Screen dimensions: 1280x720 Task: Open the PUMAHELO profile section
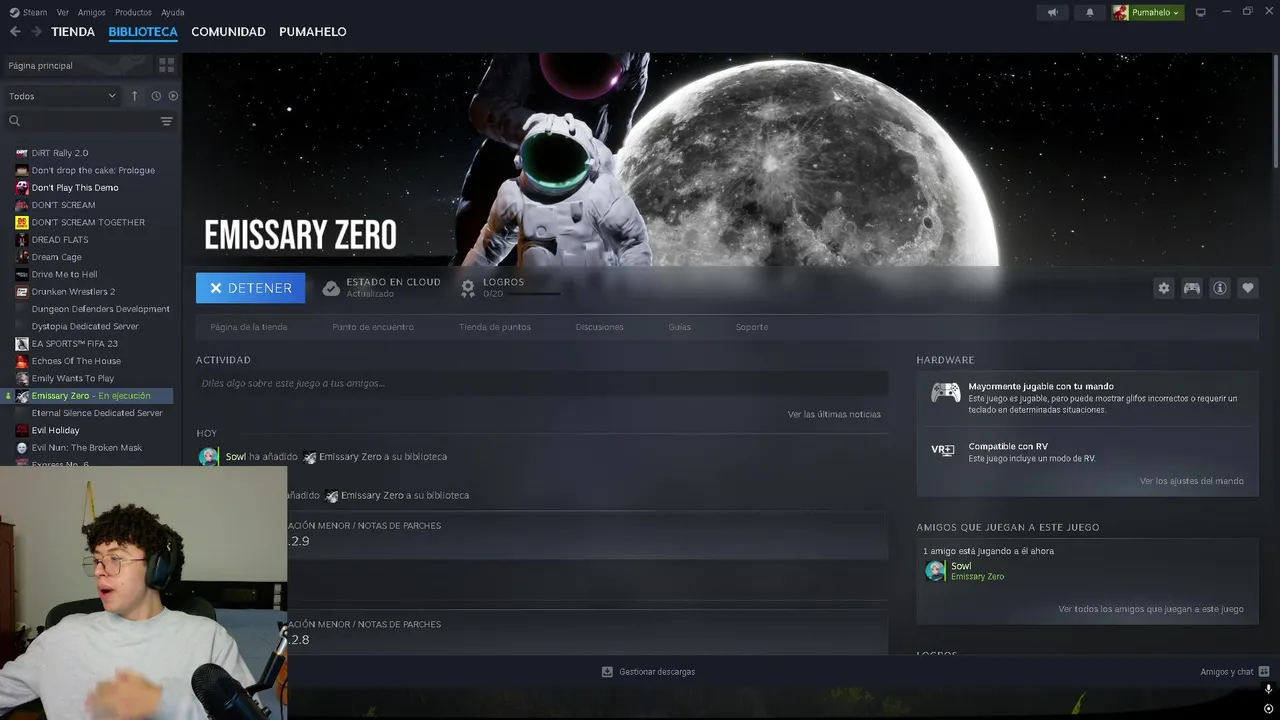[313, 32]
